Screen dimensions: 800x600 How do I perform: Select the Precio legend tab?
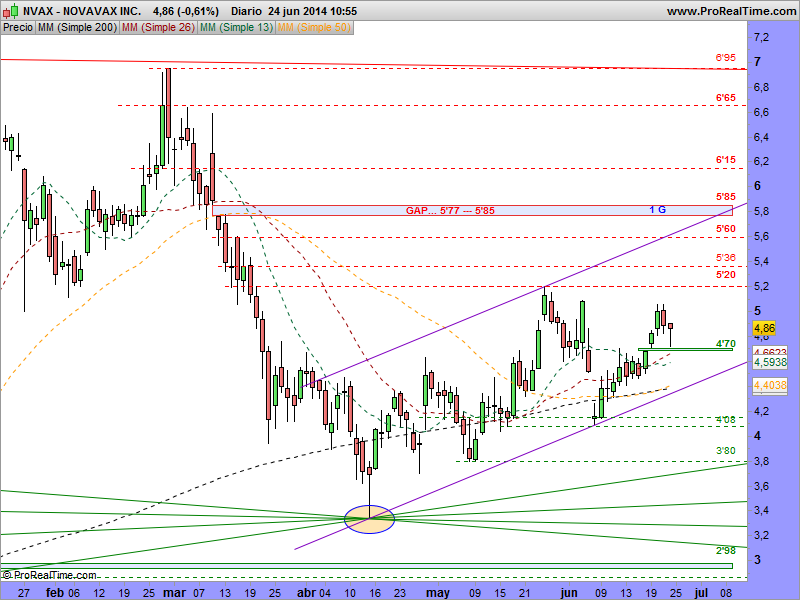[x=18, y=28]
